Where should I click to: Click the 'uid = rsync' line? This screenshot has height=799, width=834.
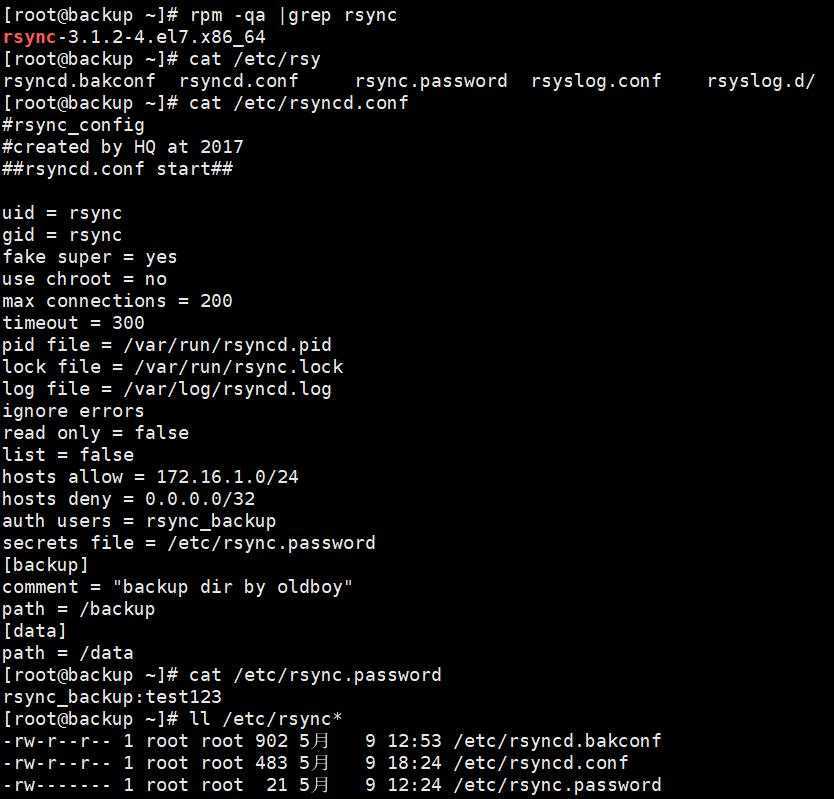pyautogui.click(x=62, y=213)
